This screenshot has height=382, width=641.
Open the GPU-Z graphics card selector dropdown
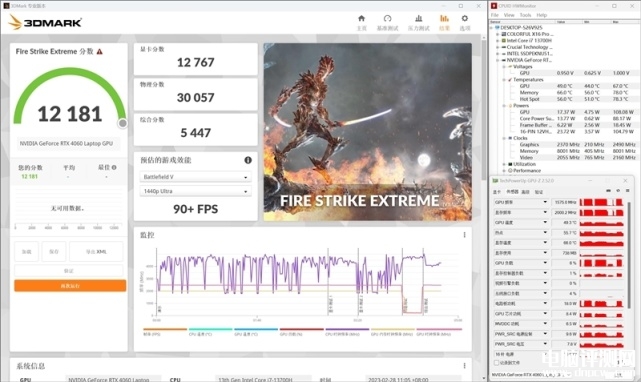[x=531, y=374]
